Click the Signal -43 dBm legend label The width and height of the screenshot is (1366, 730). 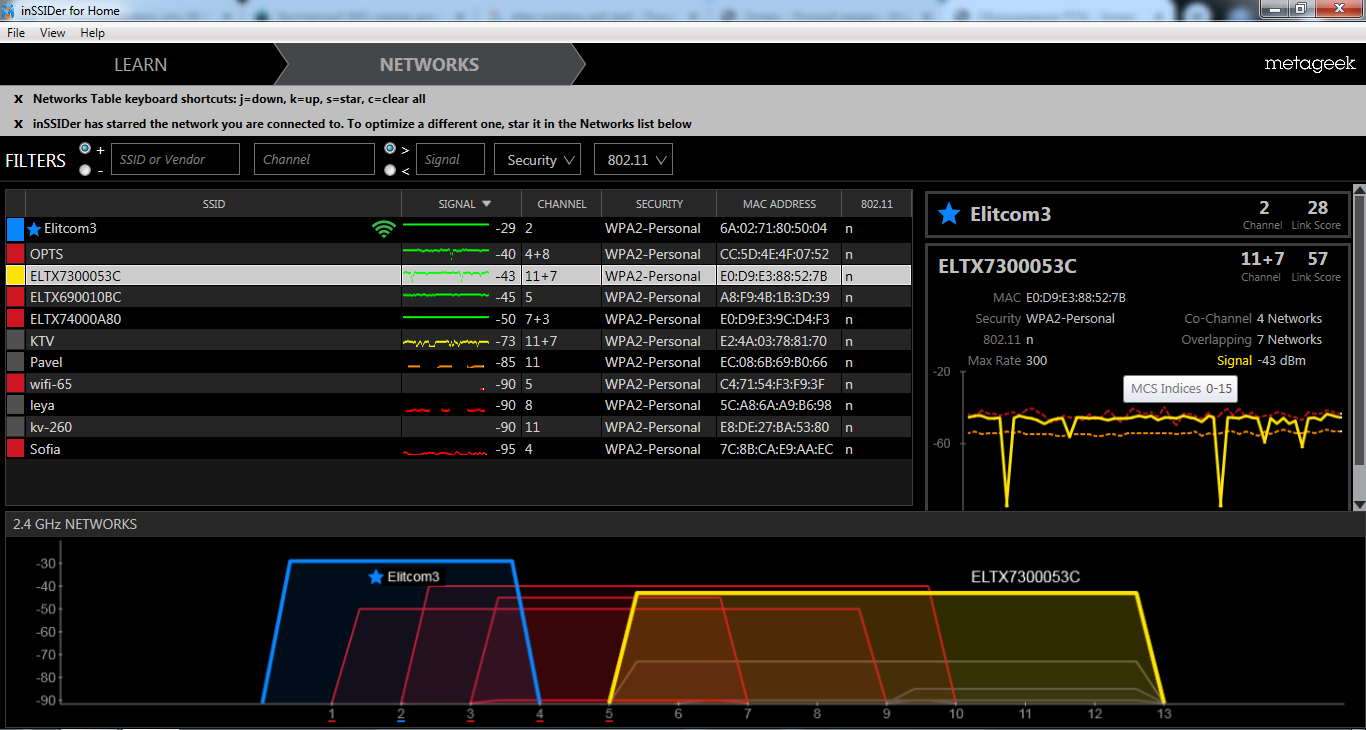tap(1261, 361)
